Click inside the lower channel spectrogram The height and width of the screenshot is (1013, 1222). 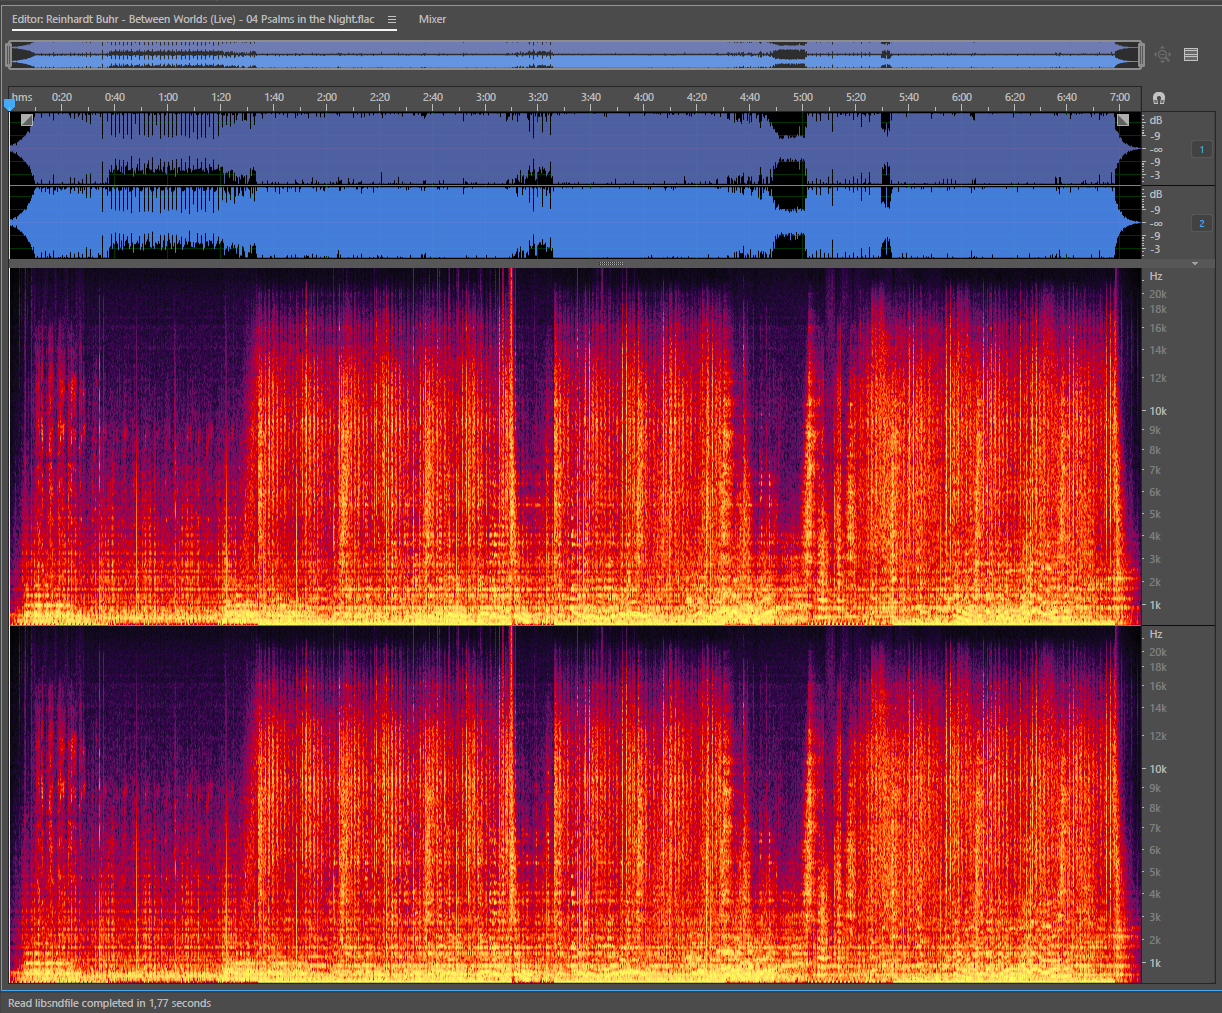(576, 805)
